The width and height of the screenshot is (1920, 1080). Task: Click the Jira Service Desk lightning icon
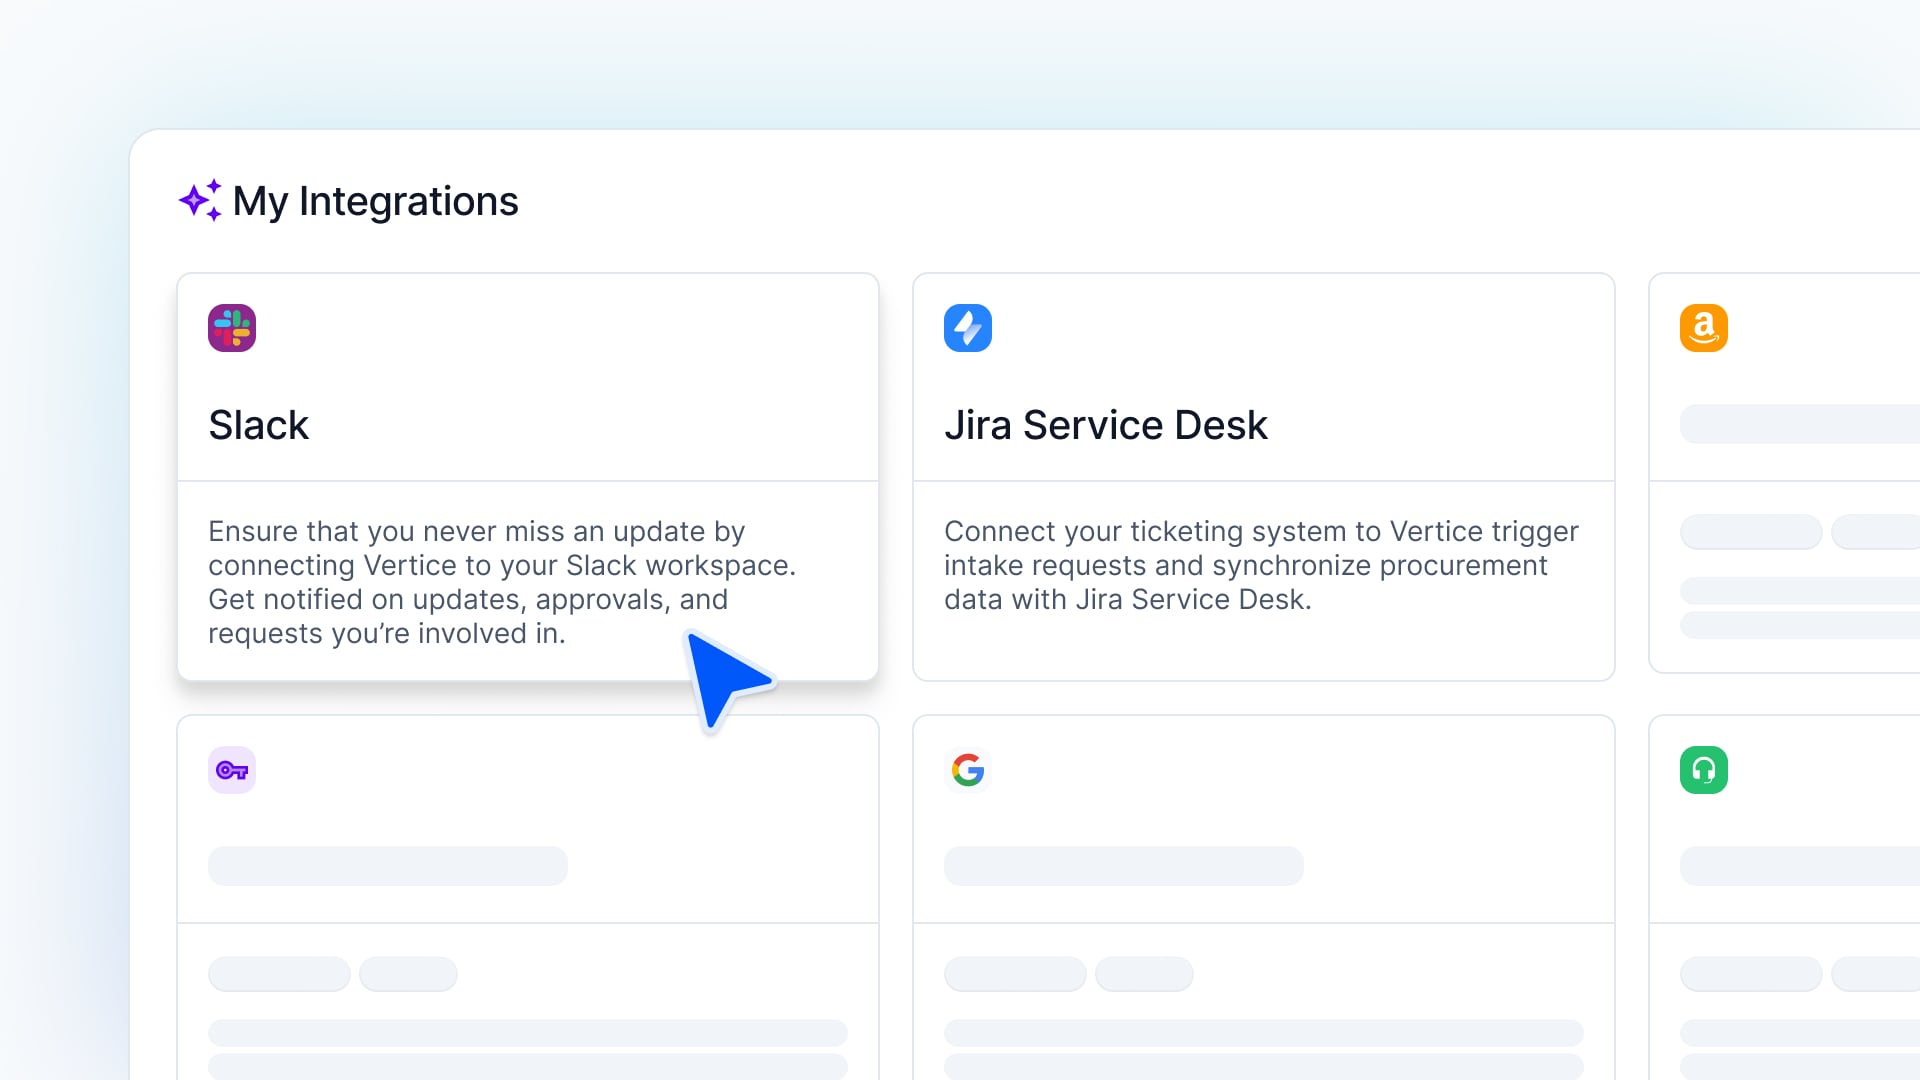tap(967, 328)
